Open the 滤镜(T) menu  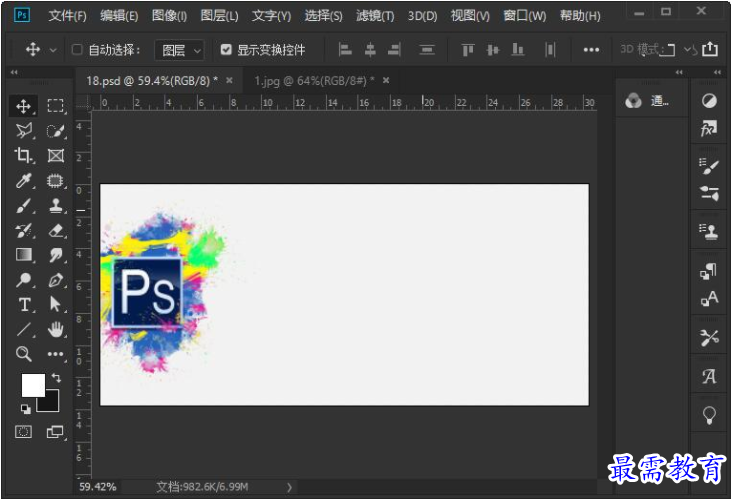point(375,16)
